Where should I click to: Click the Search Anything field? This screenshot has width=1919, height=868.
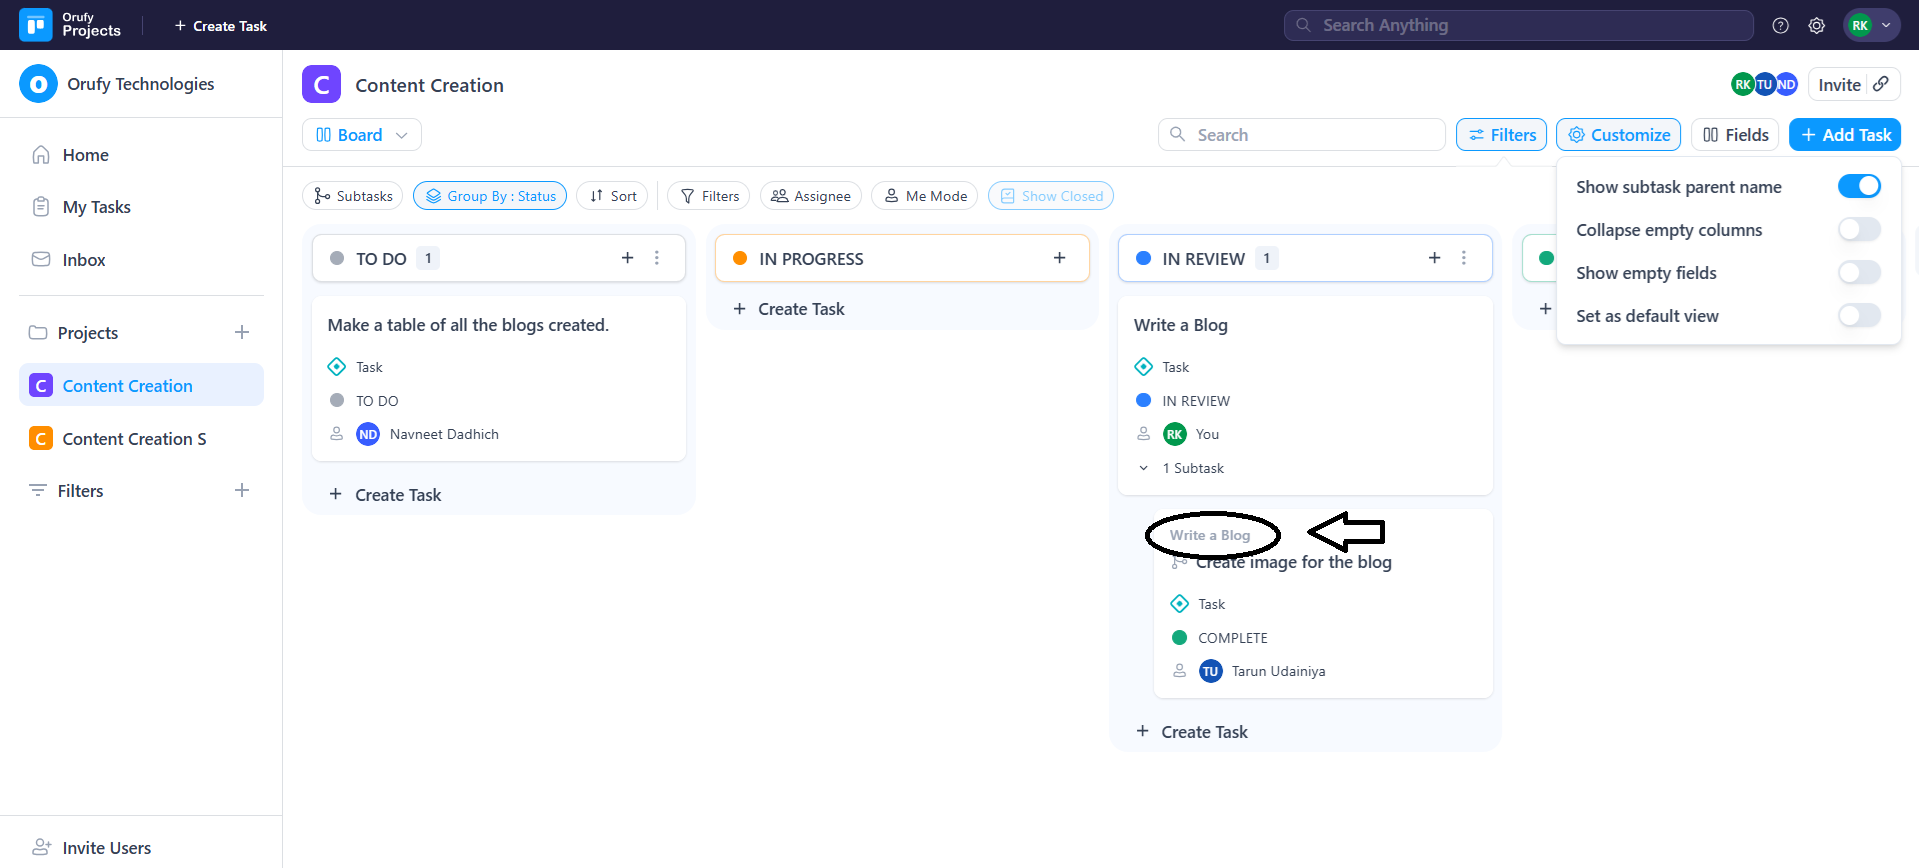(x=1518, y=26)
